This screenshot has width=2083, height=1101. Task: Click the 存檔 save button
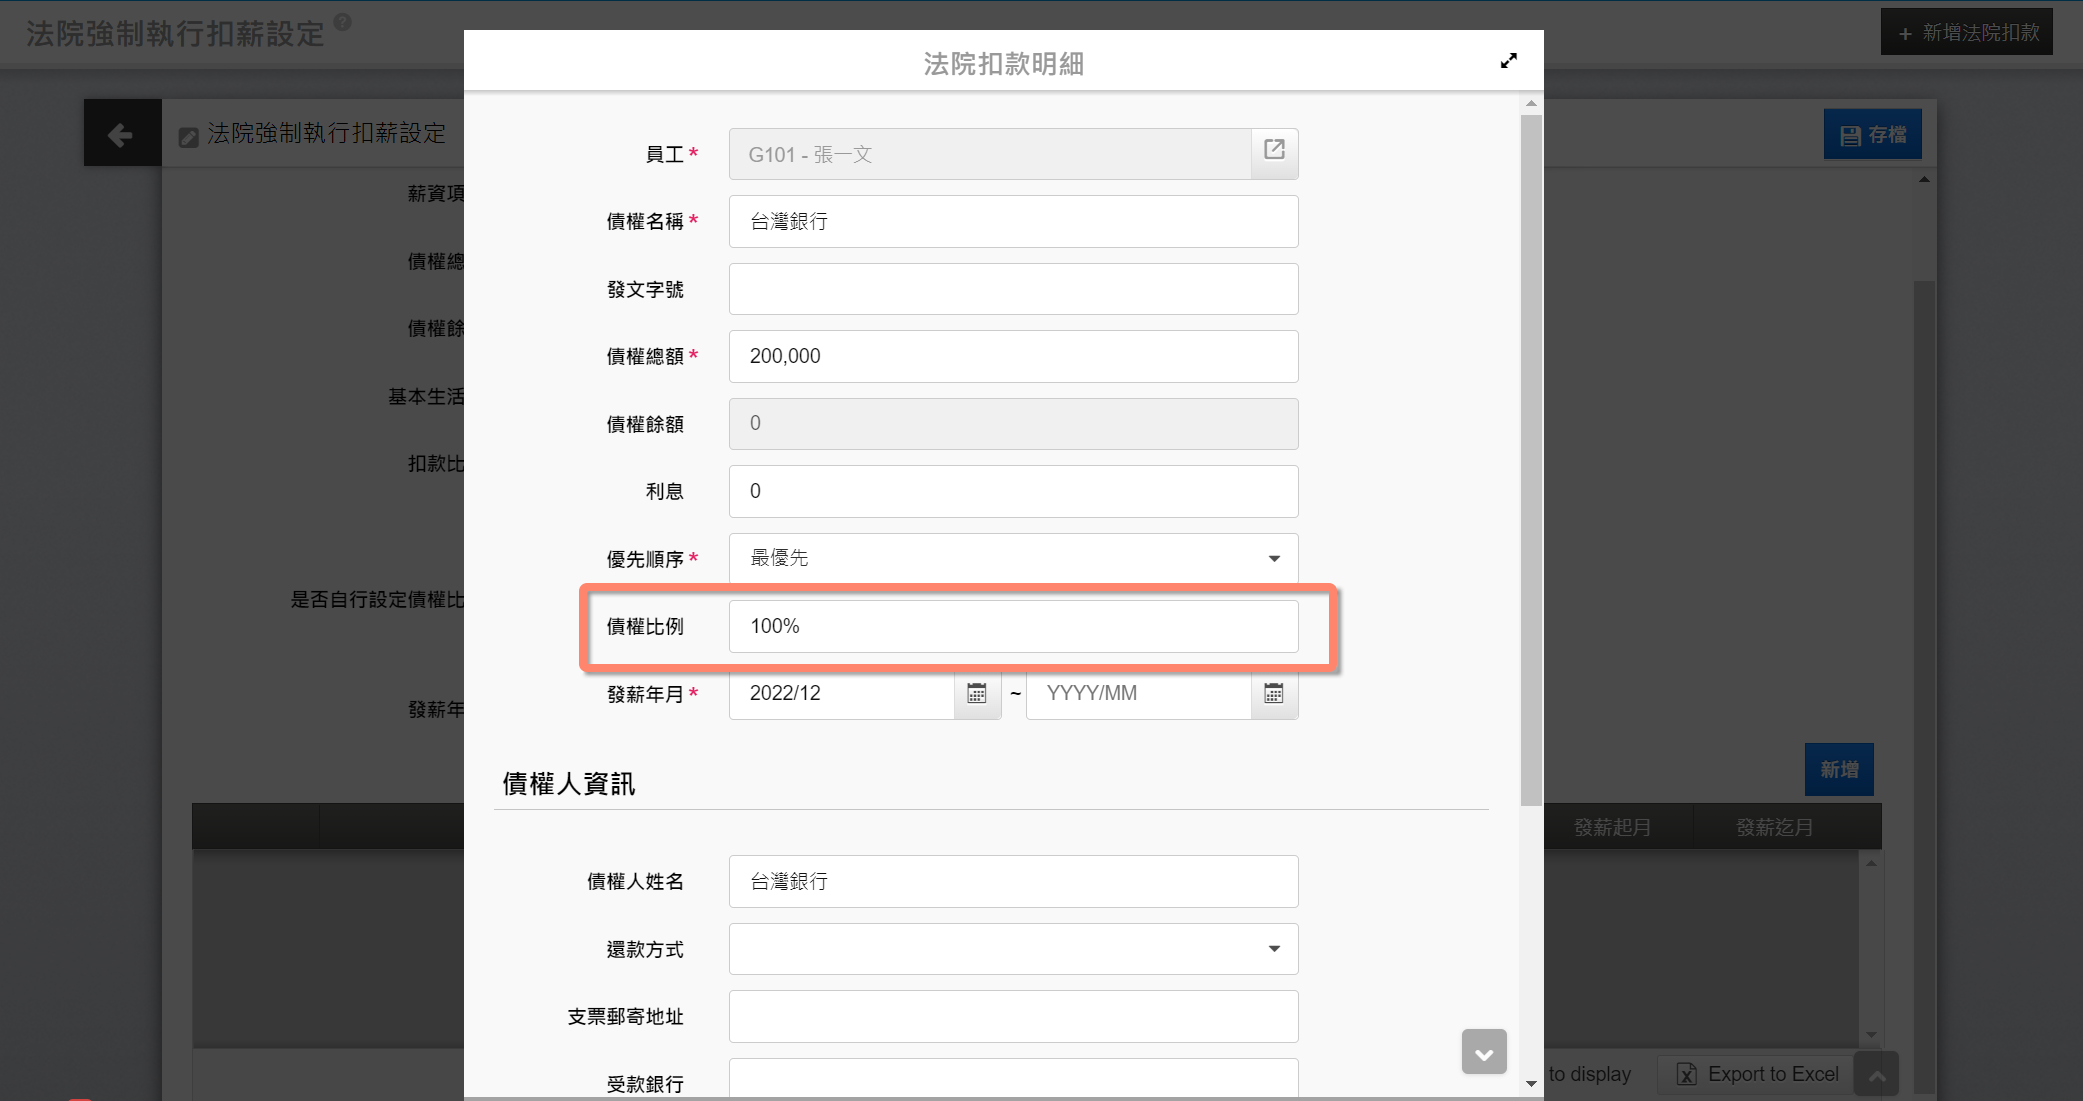pos(1872,135)
